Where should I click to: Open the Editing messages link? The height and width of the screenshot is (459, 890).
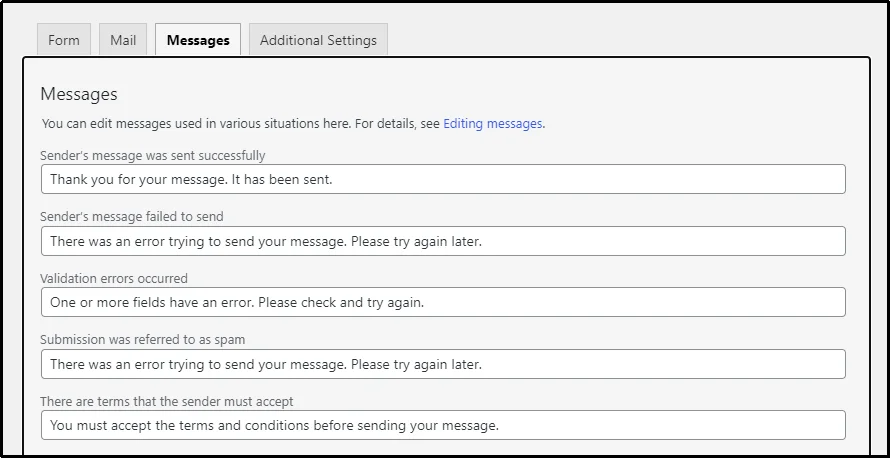point(494,124)
